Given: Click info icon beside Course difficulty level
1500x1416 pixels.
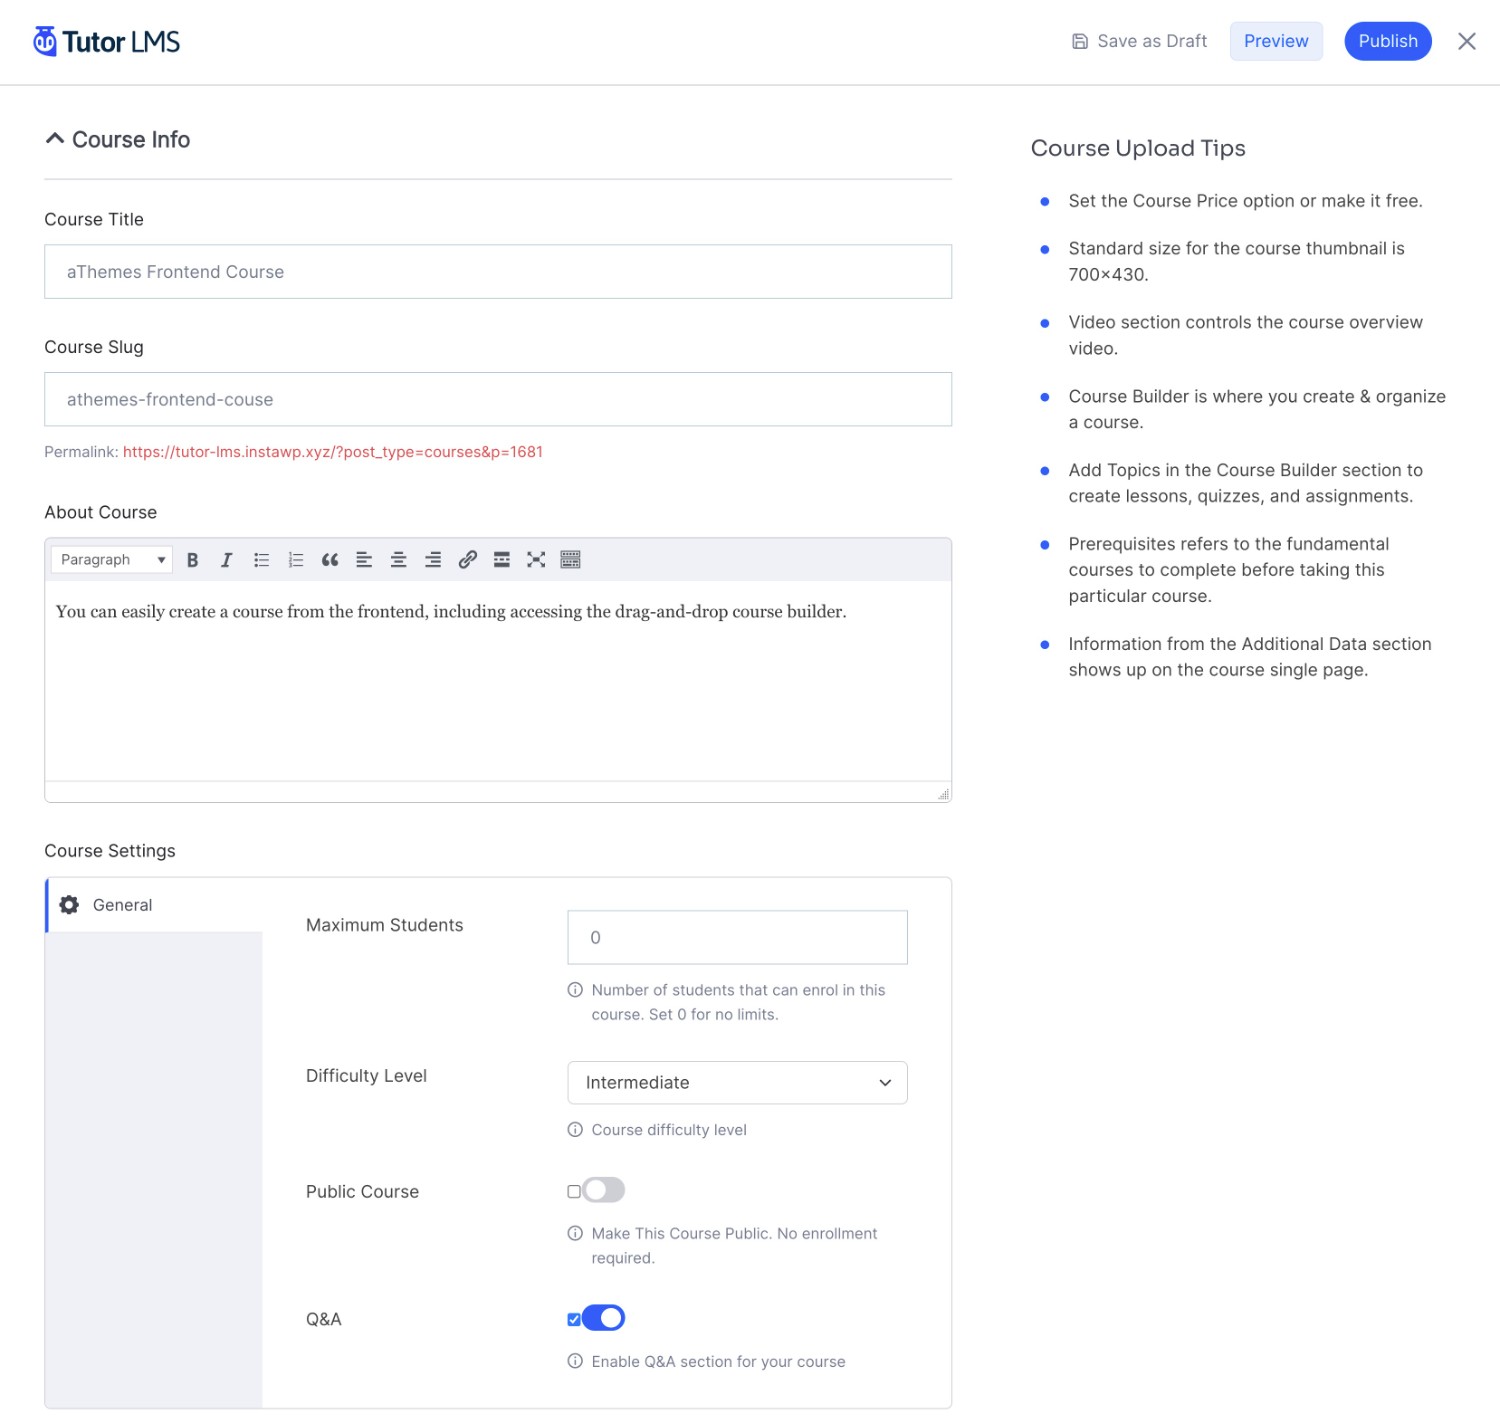Looking at the screenshot, I should pos(575,1130).
